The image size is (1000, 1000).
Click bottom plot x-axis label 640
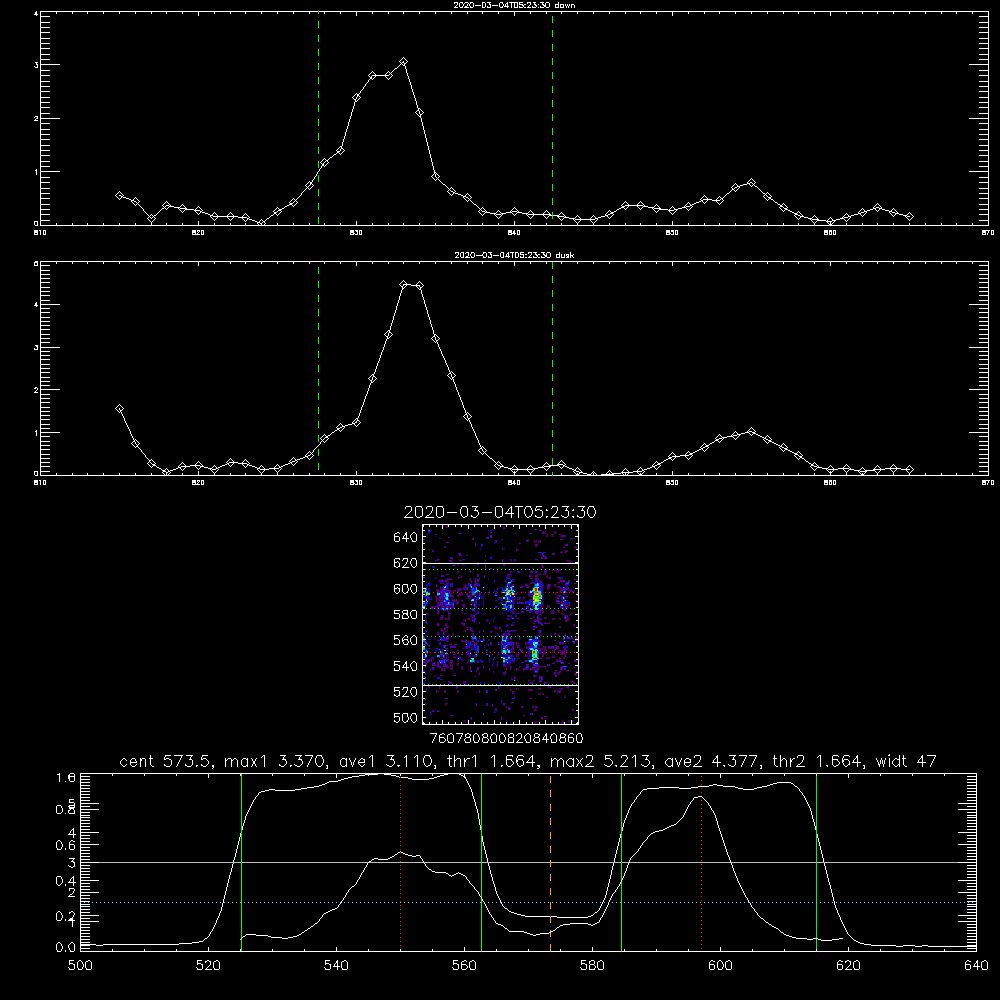pos(976,966)
